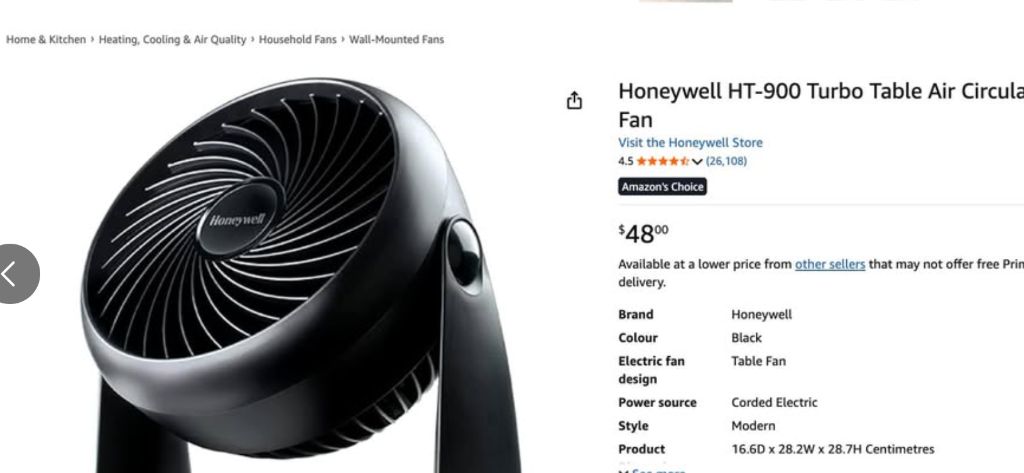Expand See more product details

(x=653, y=470)
